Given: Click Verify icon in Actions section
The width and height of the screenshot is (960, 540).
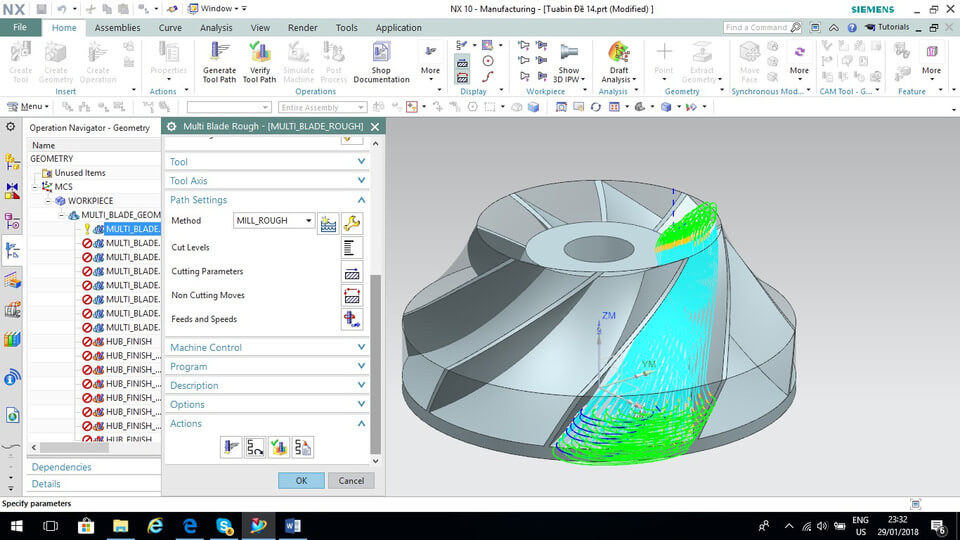Looking at the screenshot, I should (x=279, y=448).
